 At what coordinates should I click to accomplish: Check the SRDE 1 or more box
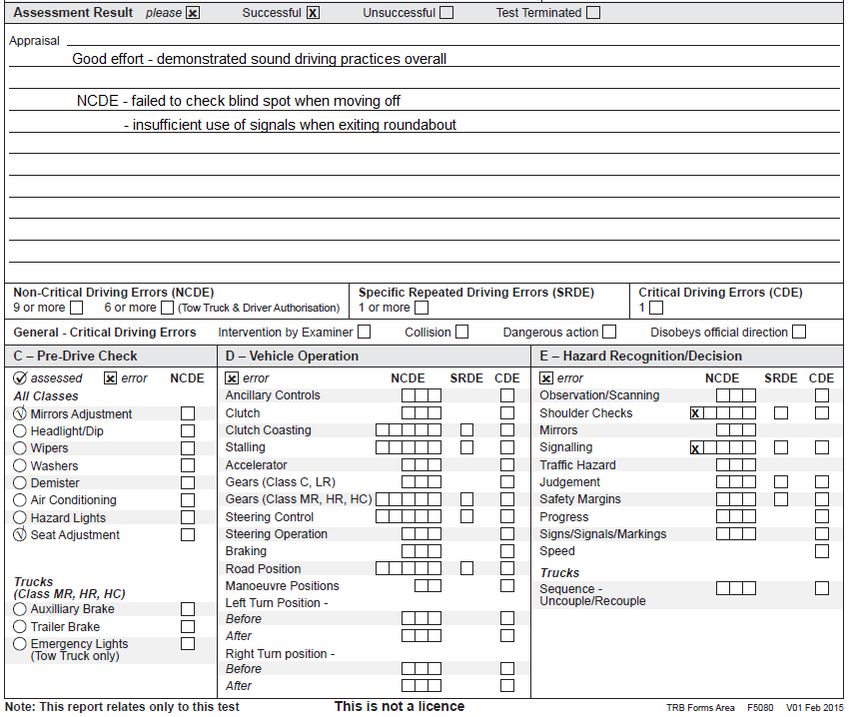pos(422,308)
